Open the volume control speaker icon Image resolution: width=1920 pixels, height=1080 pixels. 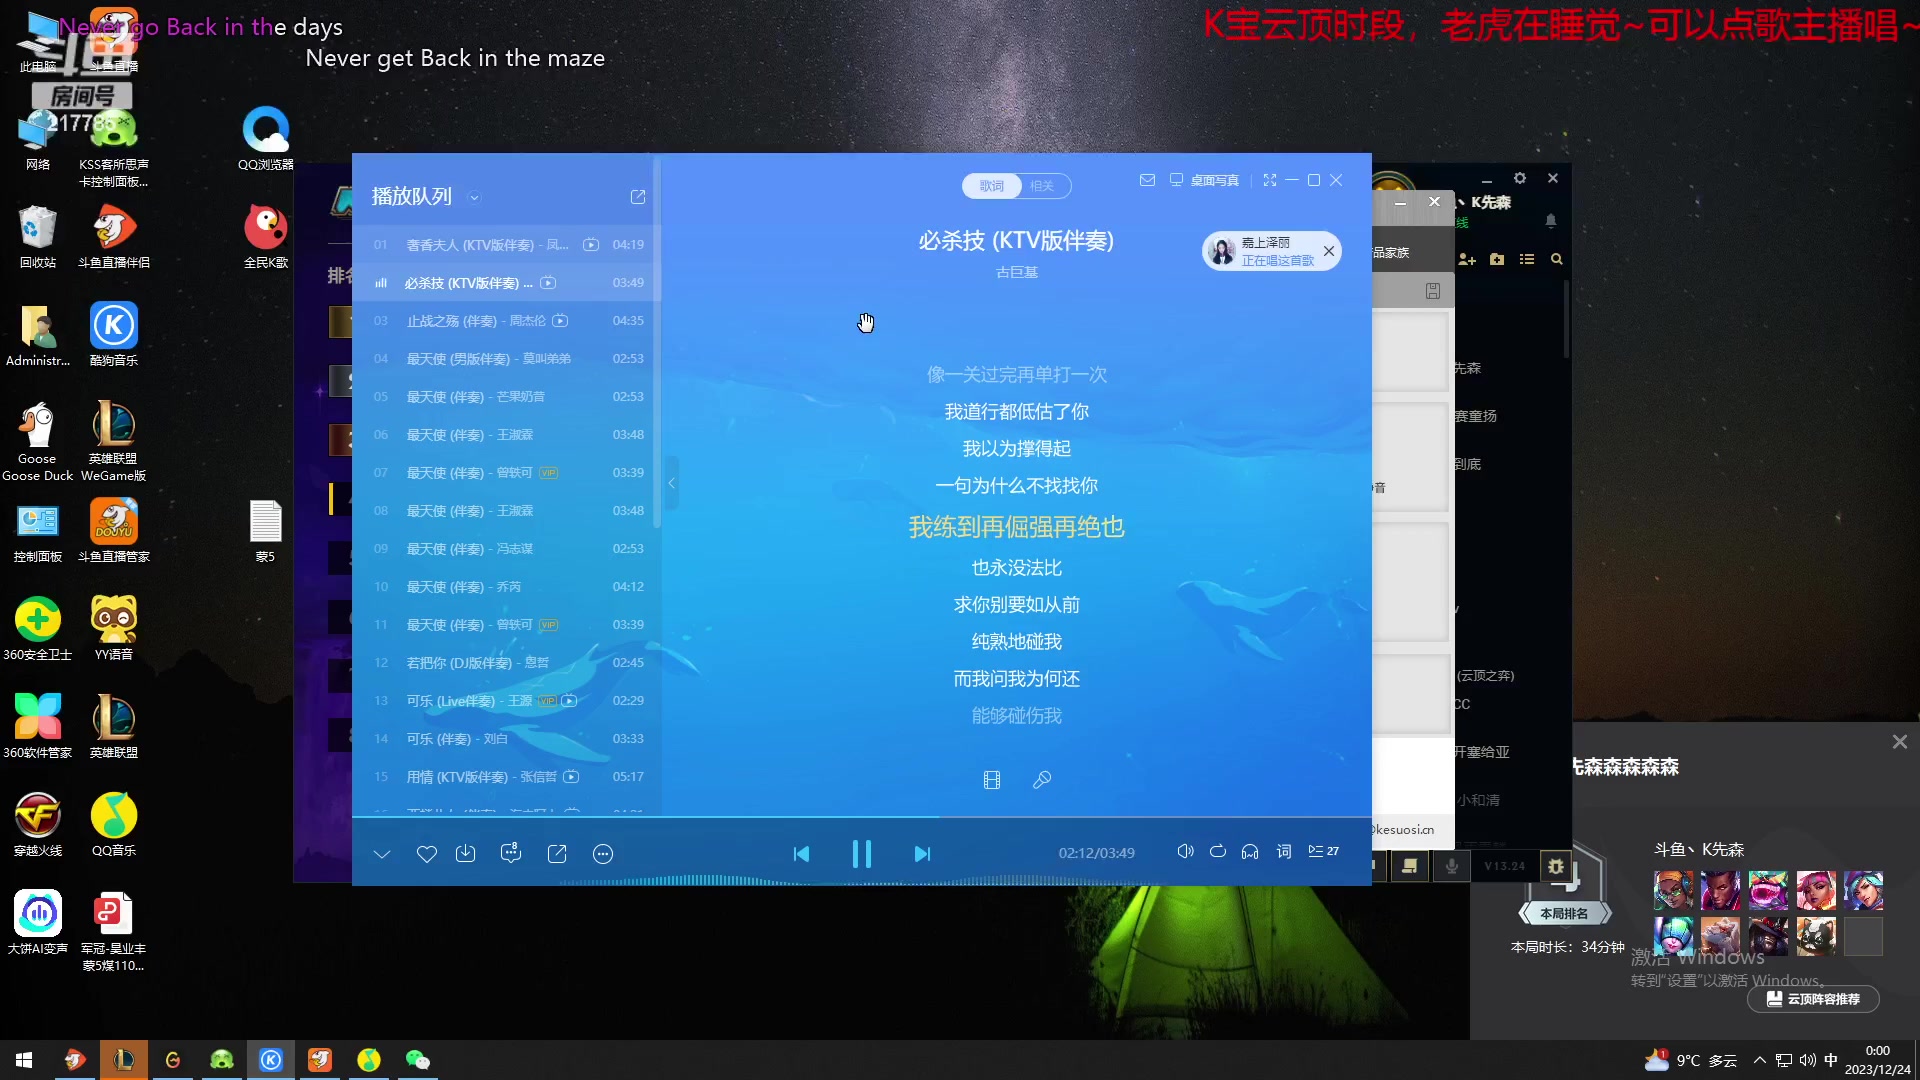1185,852
